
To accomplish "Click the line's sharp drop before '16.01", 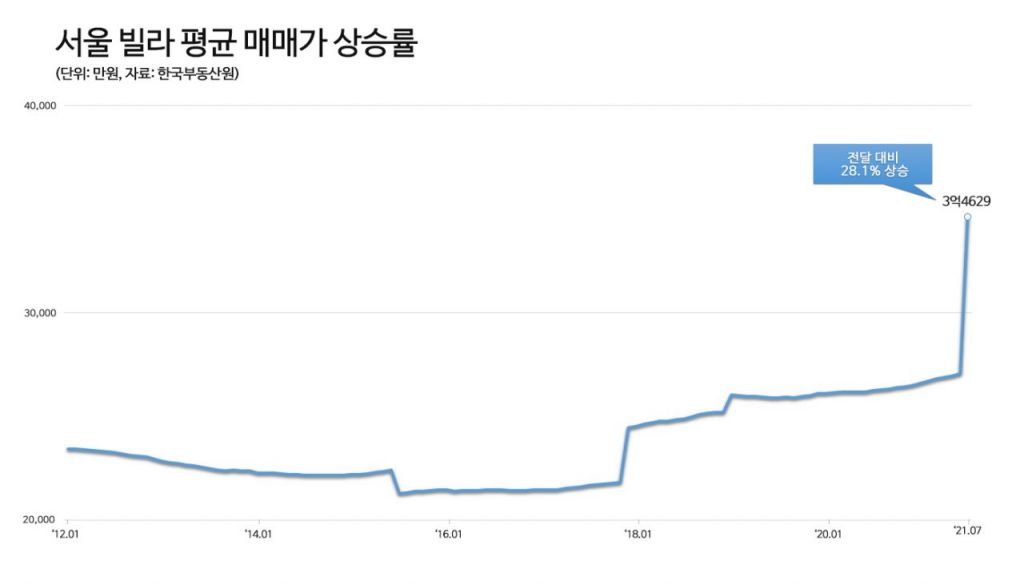I will [396, 482].
